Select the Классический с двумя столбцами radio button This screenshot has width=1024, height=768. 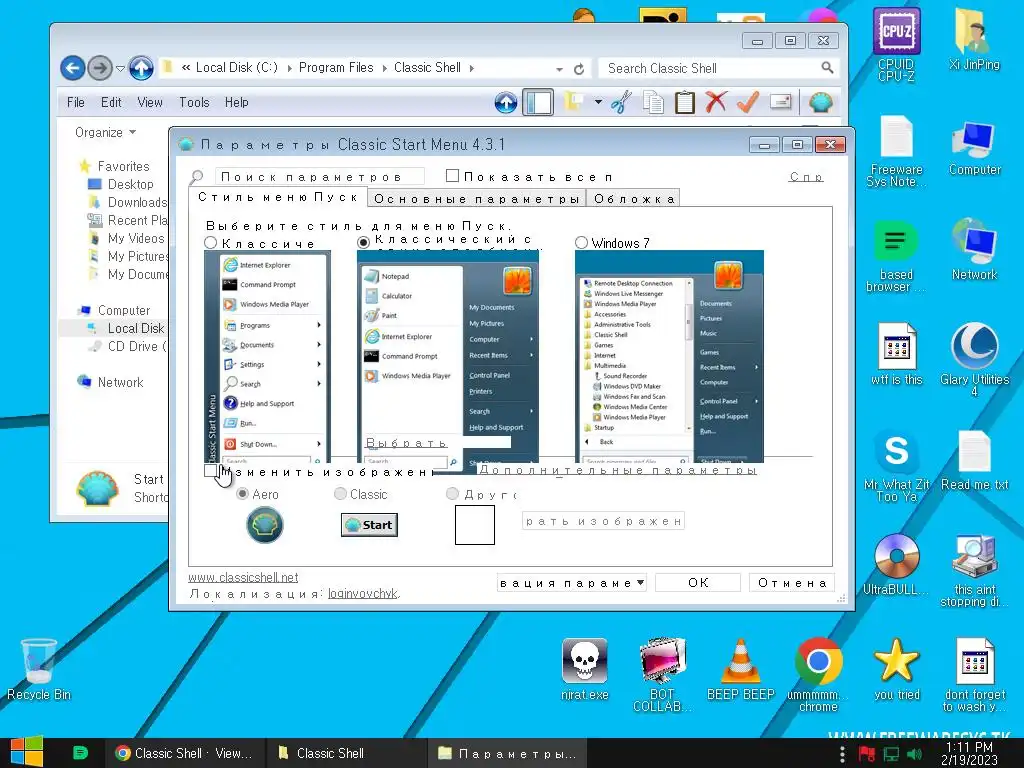click(x=364, y=242)
